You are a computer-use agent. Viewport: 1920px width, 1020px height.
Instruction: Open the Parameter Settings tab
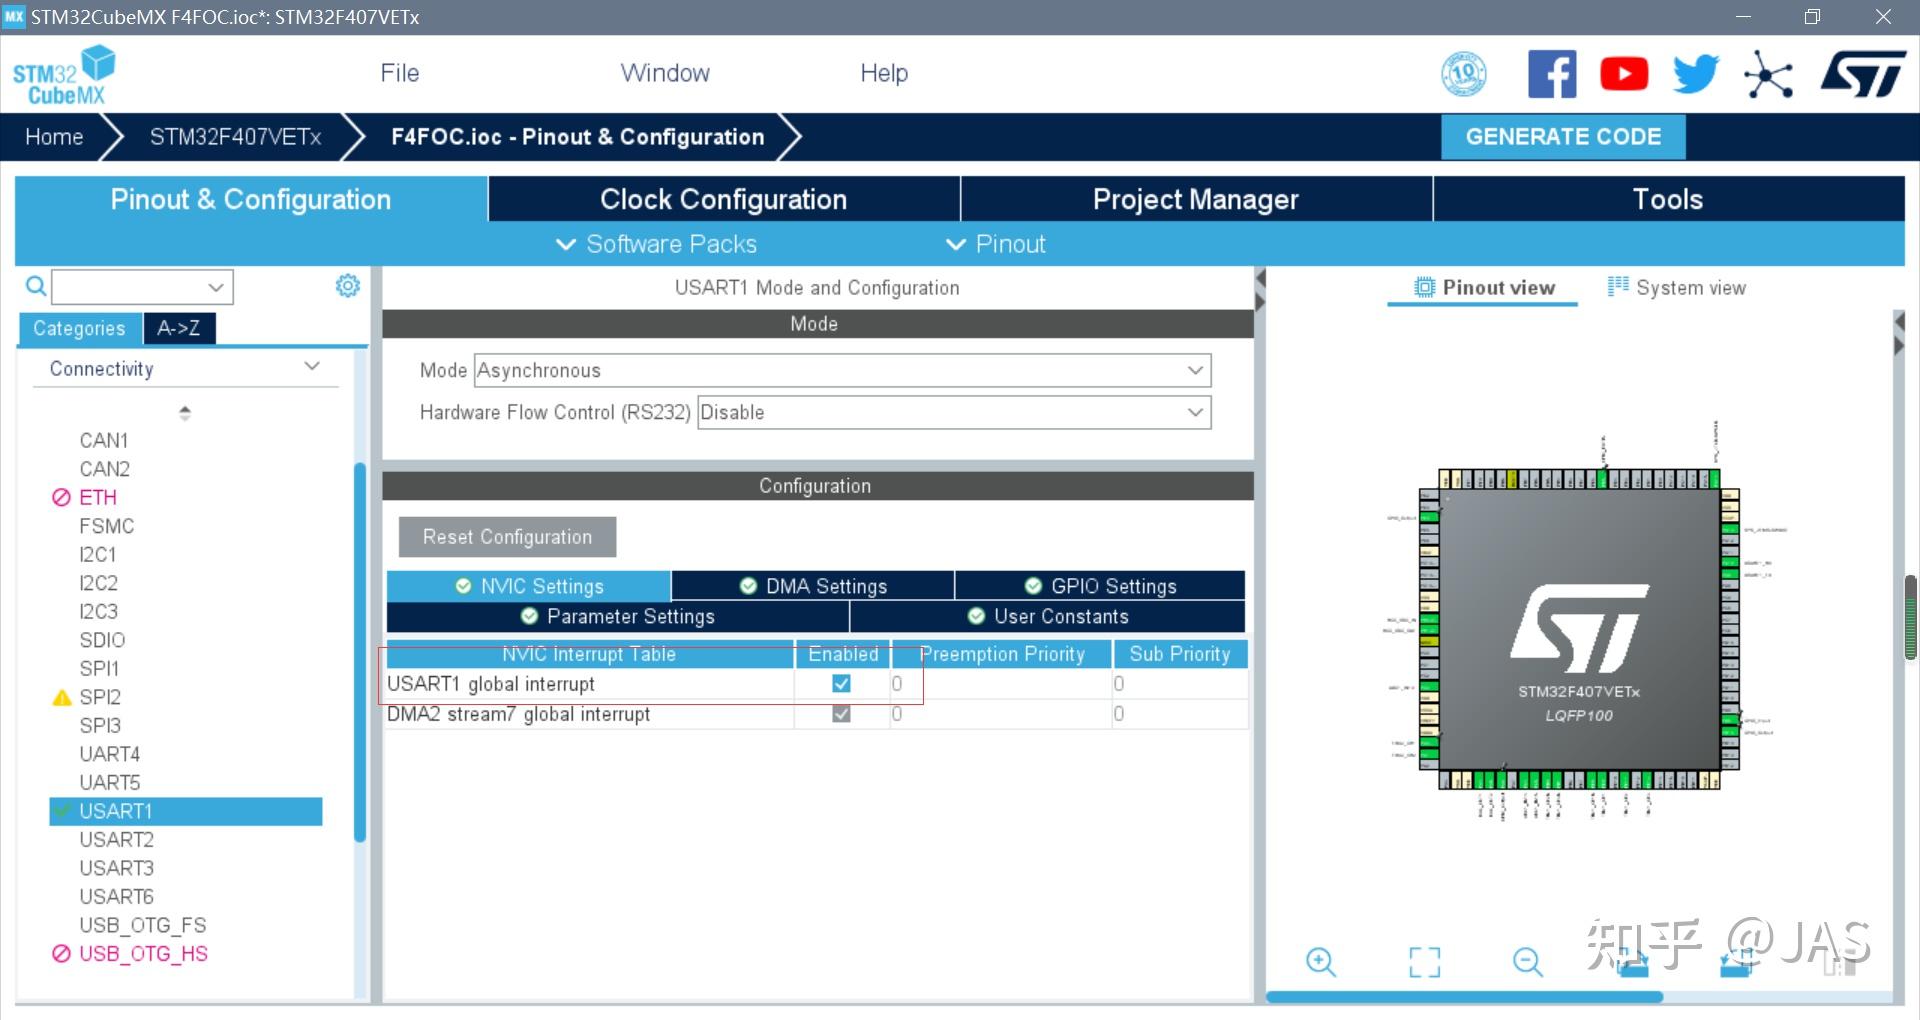[x=618, y=616]
